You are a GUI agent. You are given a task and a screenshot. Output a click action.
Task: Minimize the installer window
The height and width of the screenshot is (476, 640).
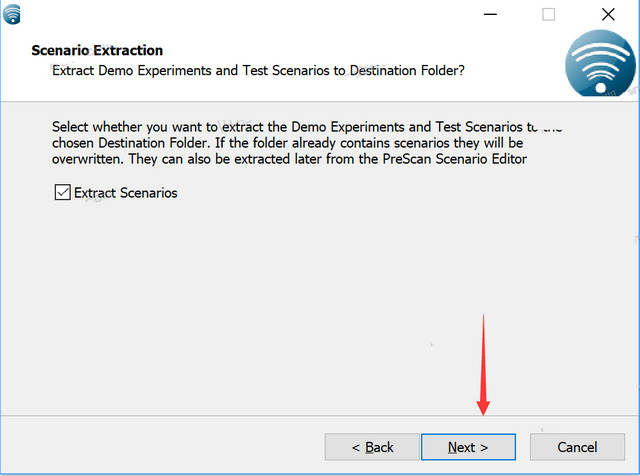click(x=489, y=14)
